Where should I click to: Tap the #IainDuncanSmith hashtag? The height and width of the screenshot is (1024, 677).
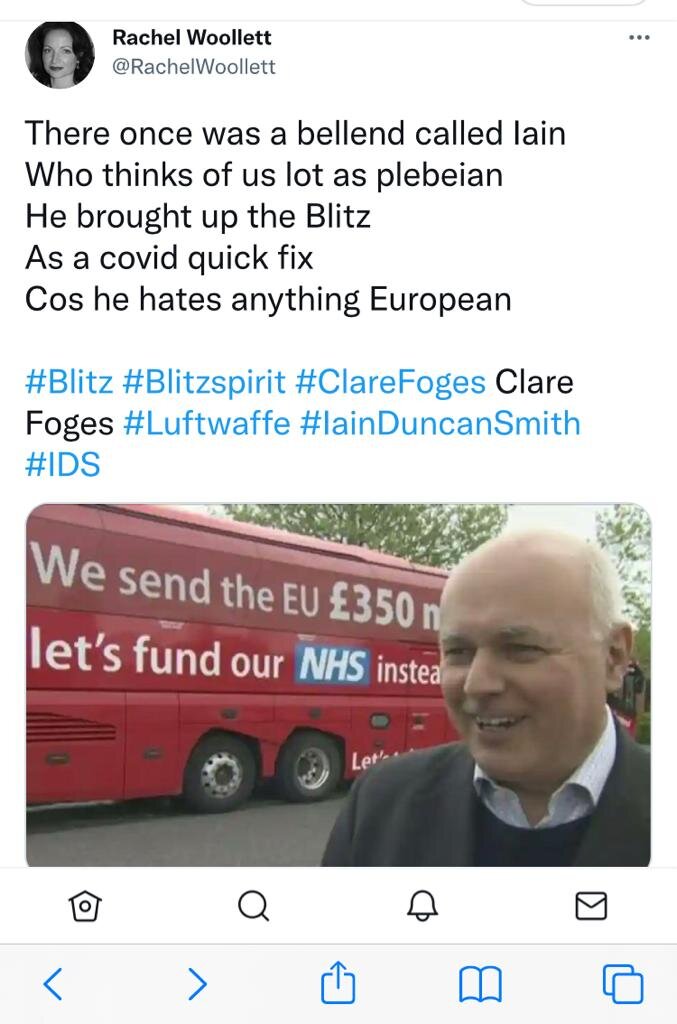pyautogui.click(x=440, y=423)
